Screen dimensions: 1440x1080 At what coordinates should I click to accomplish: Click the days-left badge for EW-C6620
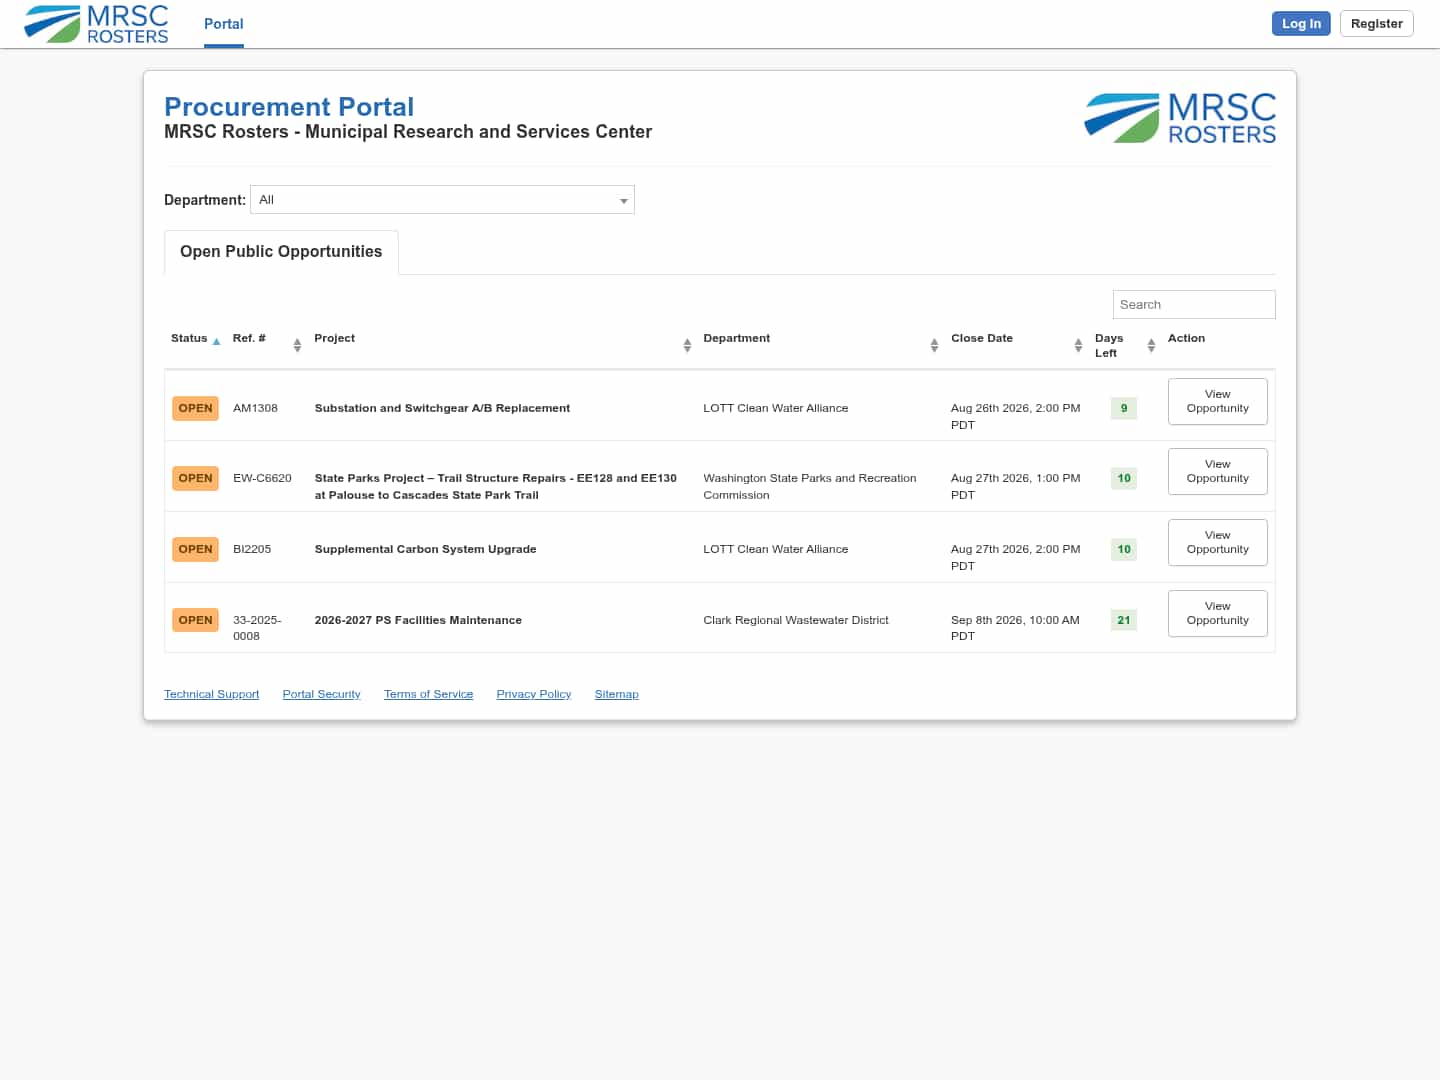1124,478
